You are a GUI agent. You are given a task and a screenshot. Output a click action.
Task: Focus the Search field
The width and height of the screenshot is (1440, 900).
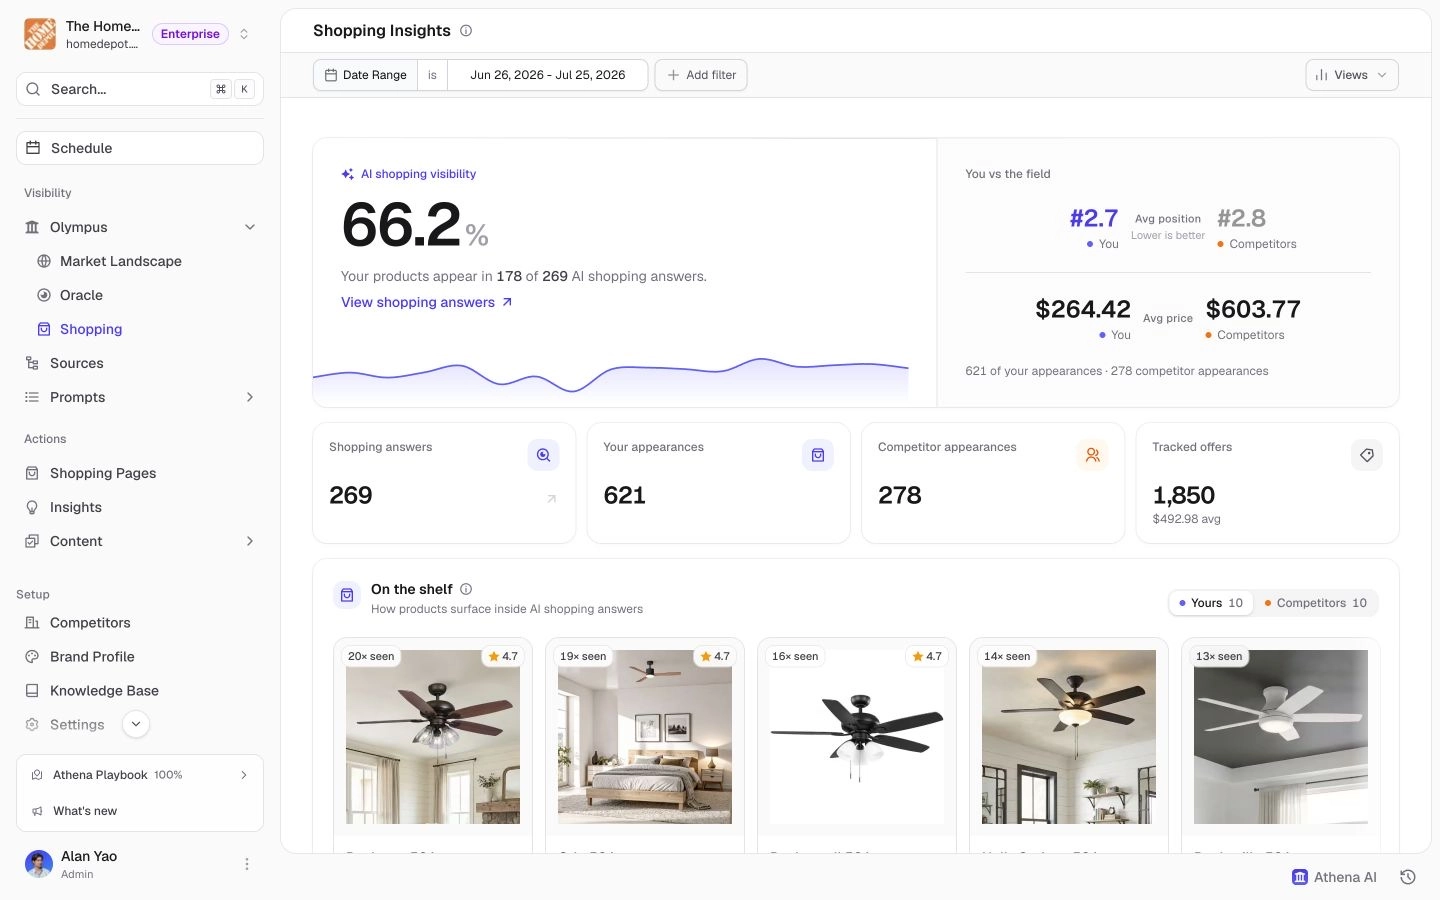[140, 89]
